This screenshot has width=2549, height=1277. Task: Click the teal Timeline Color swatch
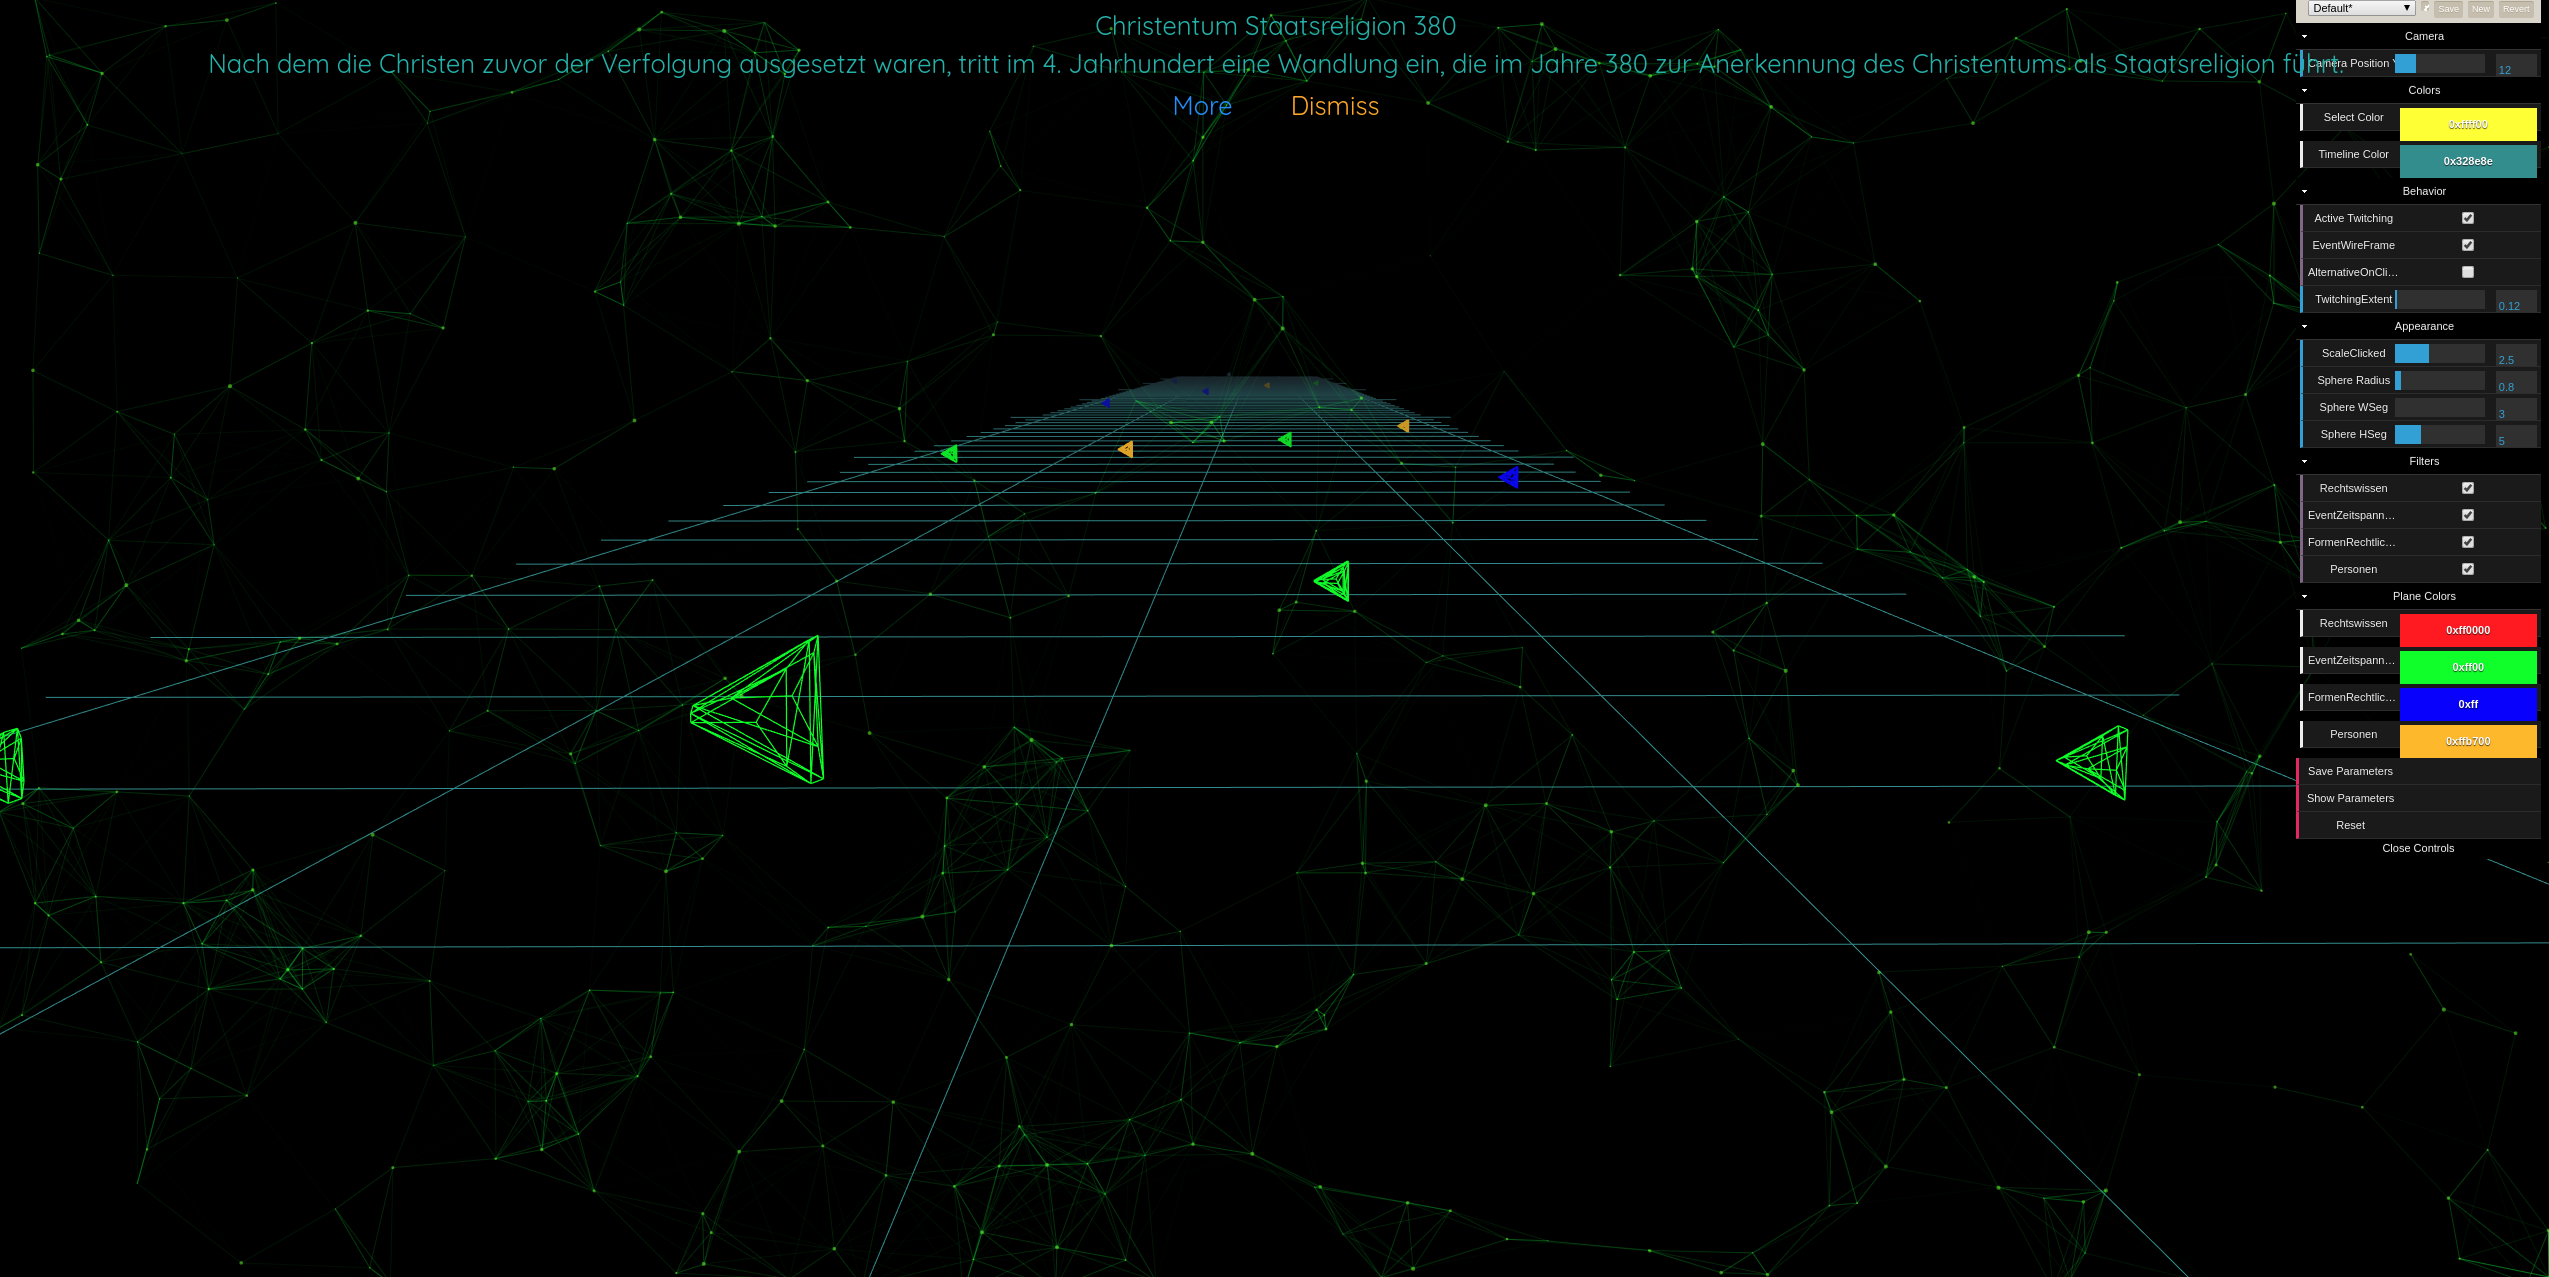(x=2468, y=160)
